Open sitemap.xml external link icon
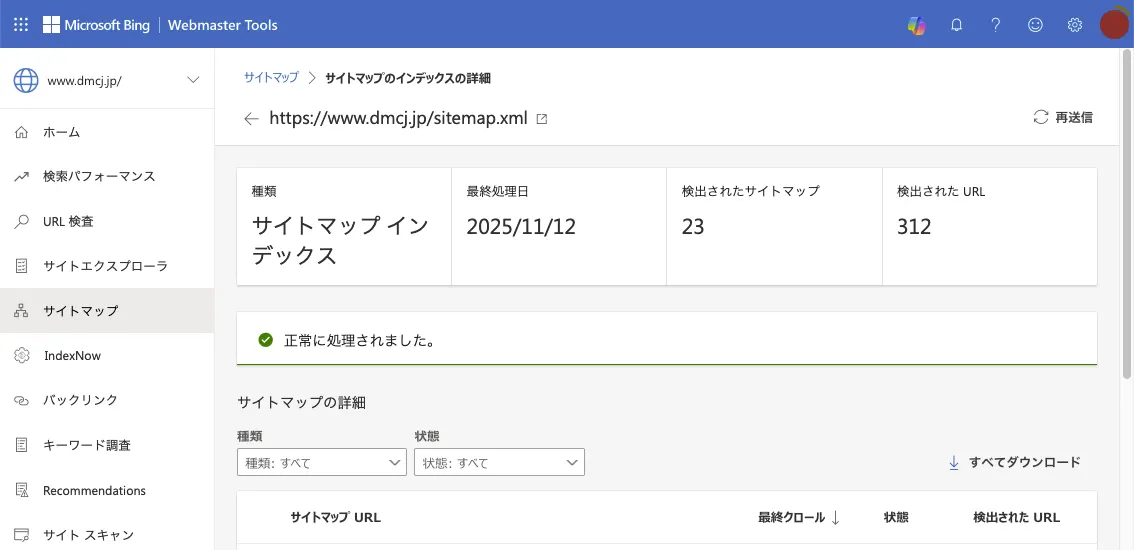 pos(541,119)
